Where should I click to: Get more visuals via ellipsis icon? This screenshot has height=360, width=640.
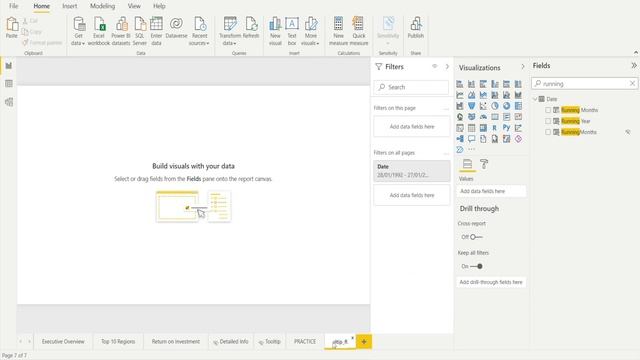[x=471, y=150]
